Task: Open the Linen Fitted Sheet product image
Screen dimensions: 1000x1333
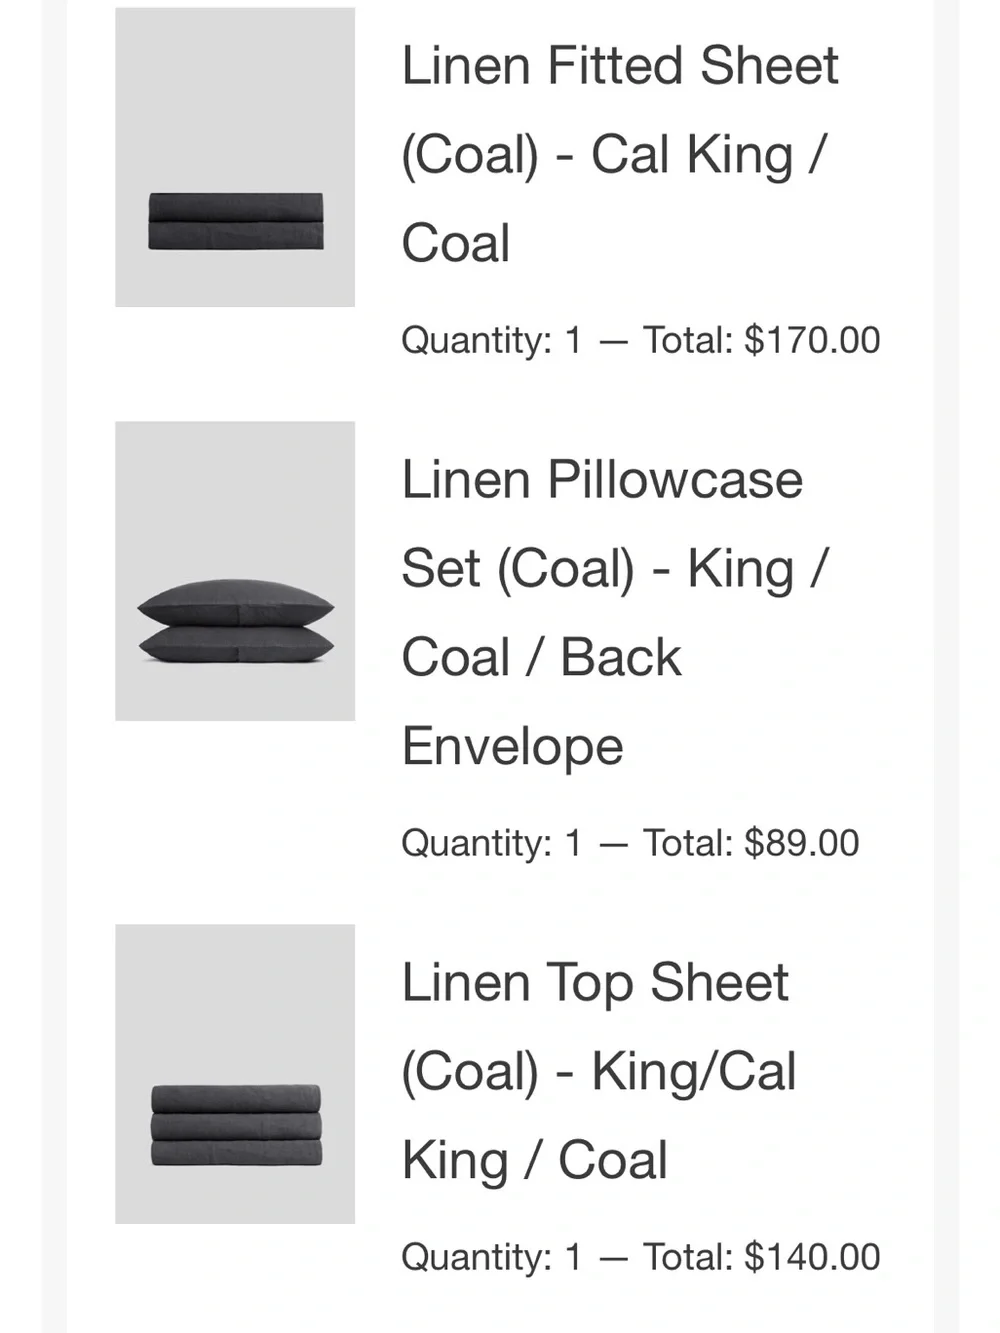Action: tap(235, 157)
